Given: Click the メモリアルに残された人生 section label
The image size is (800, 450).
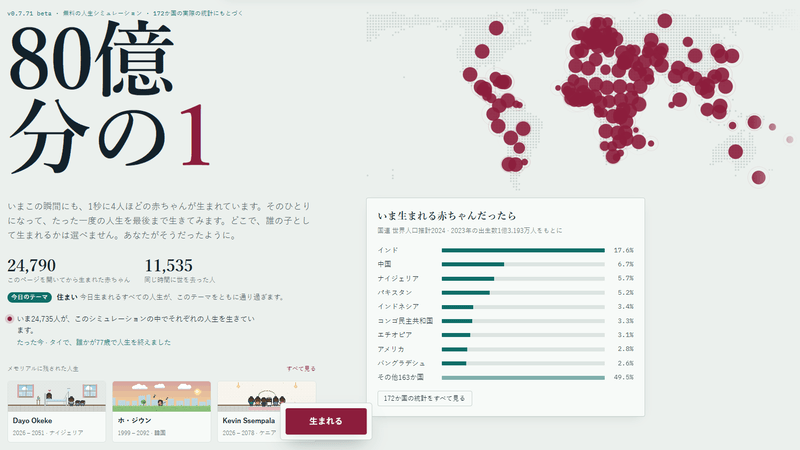Looking at the screenshot, I should coord(43,368).
